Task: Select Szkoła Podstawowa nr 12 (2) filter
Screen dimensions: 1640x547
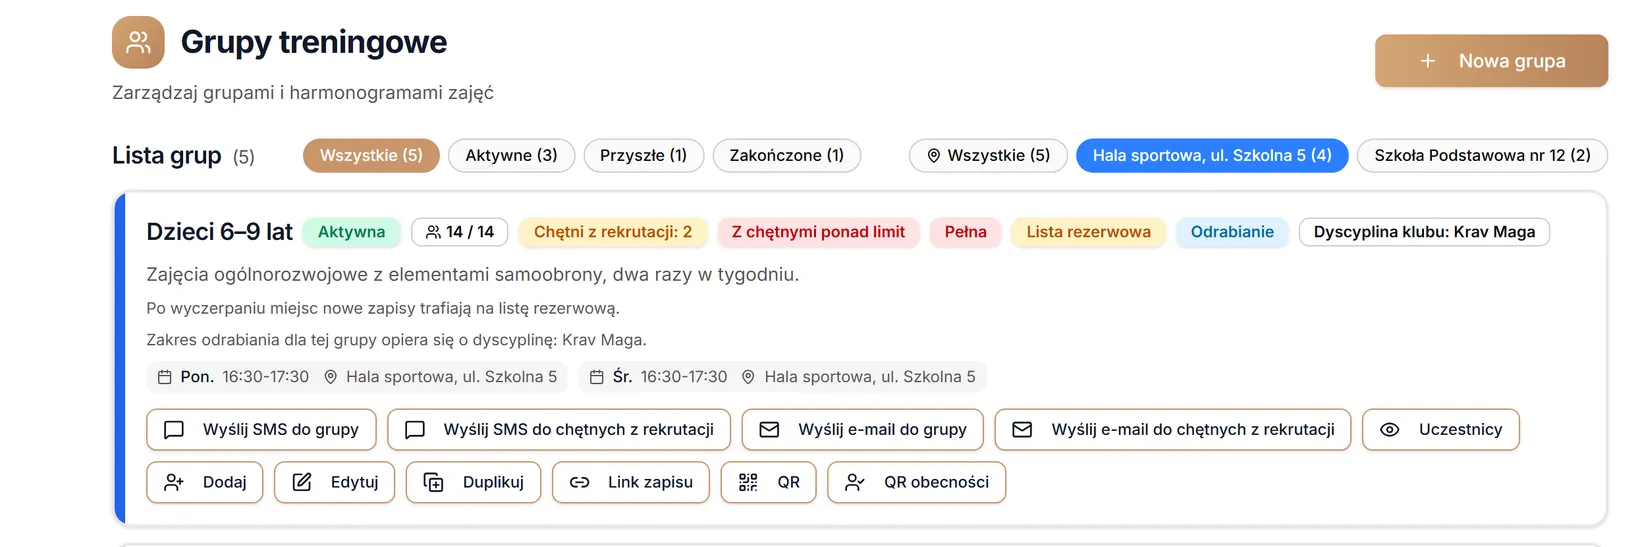Action: 1482,156
